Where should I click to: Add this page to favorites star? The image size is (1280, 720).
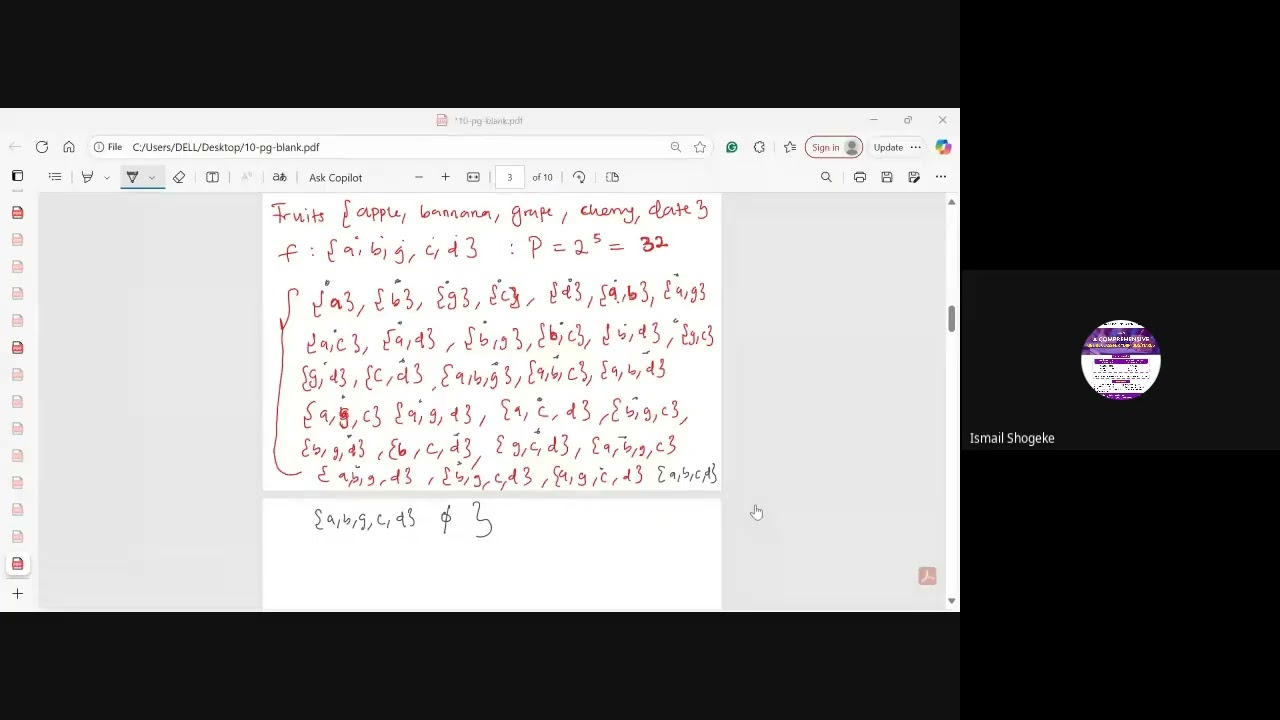click(700, 147)
